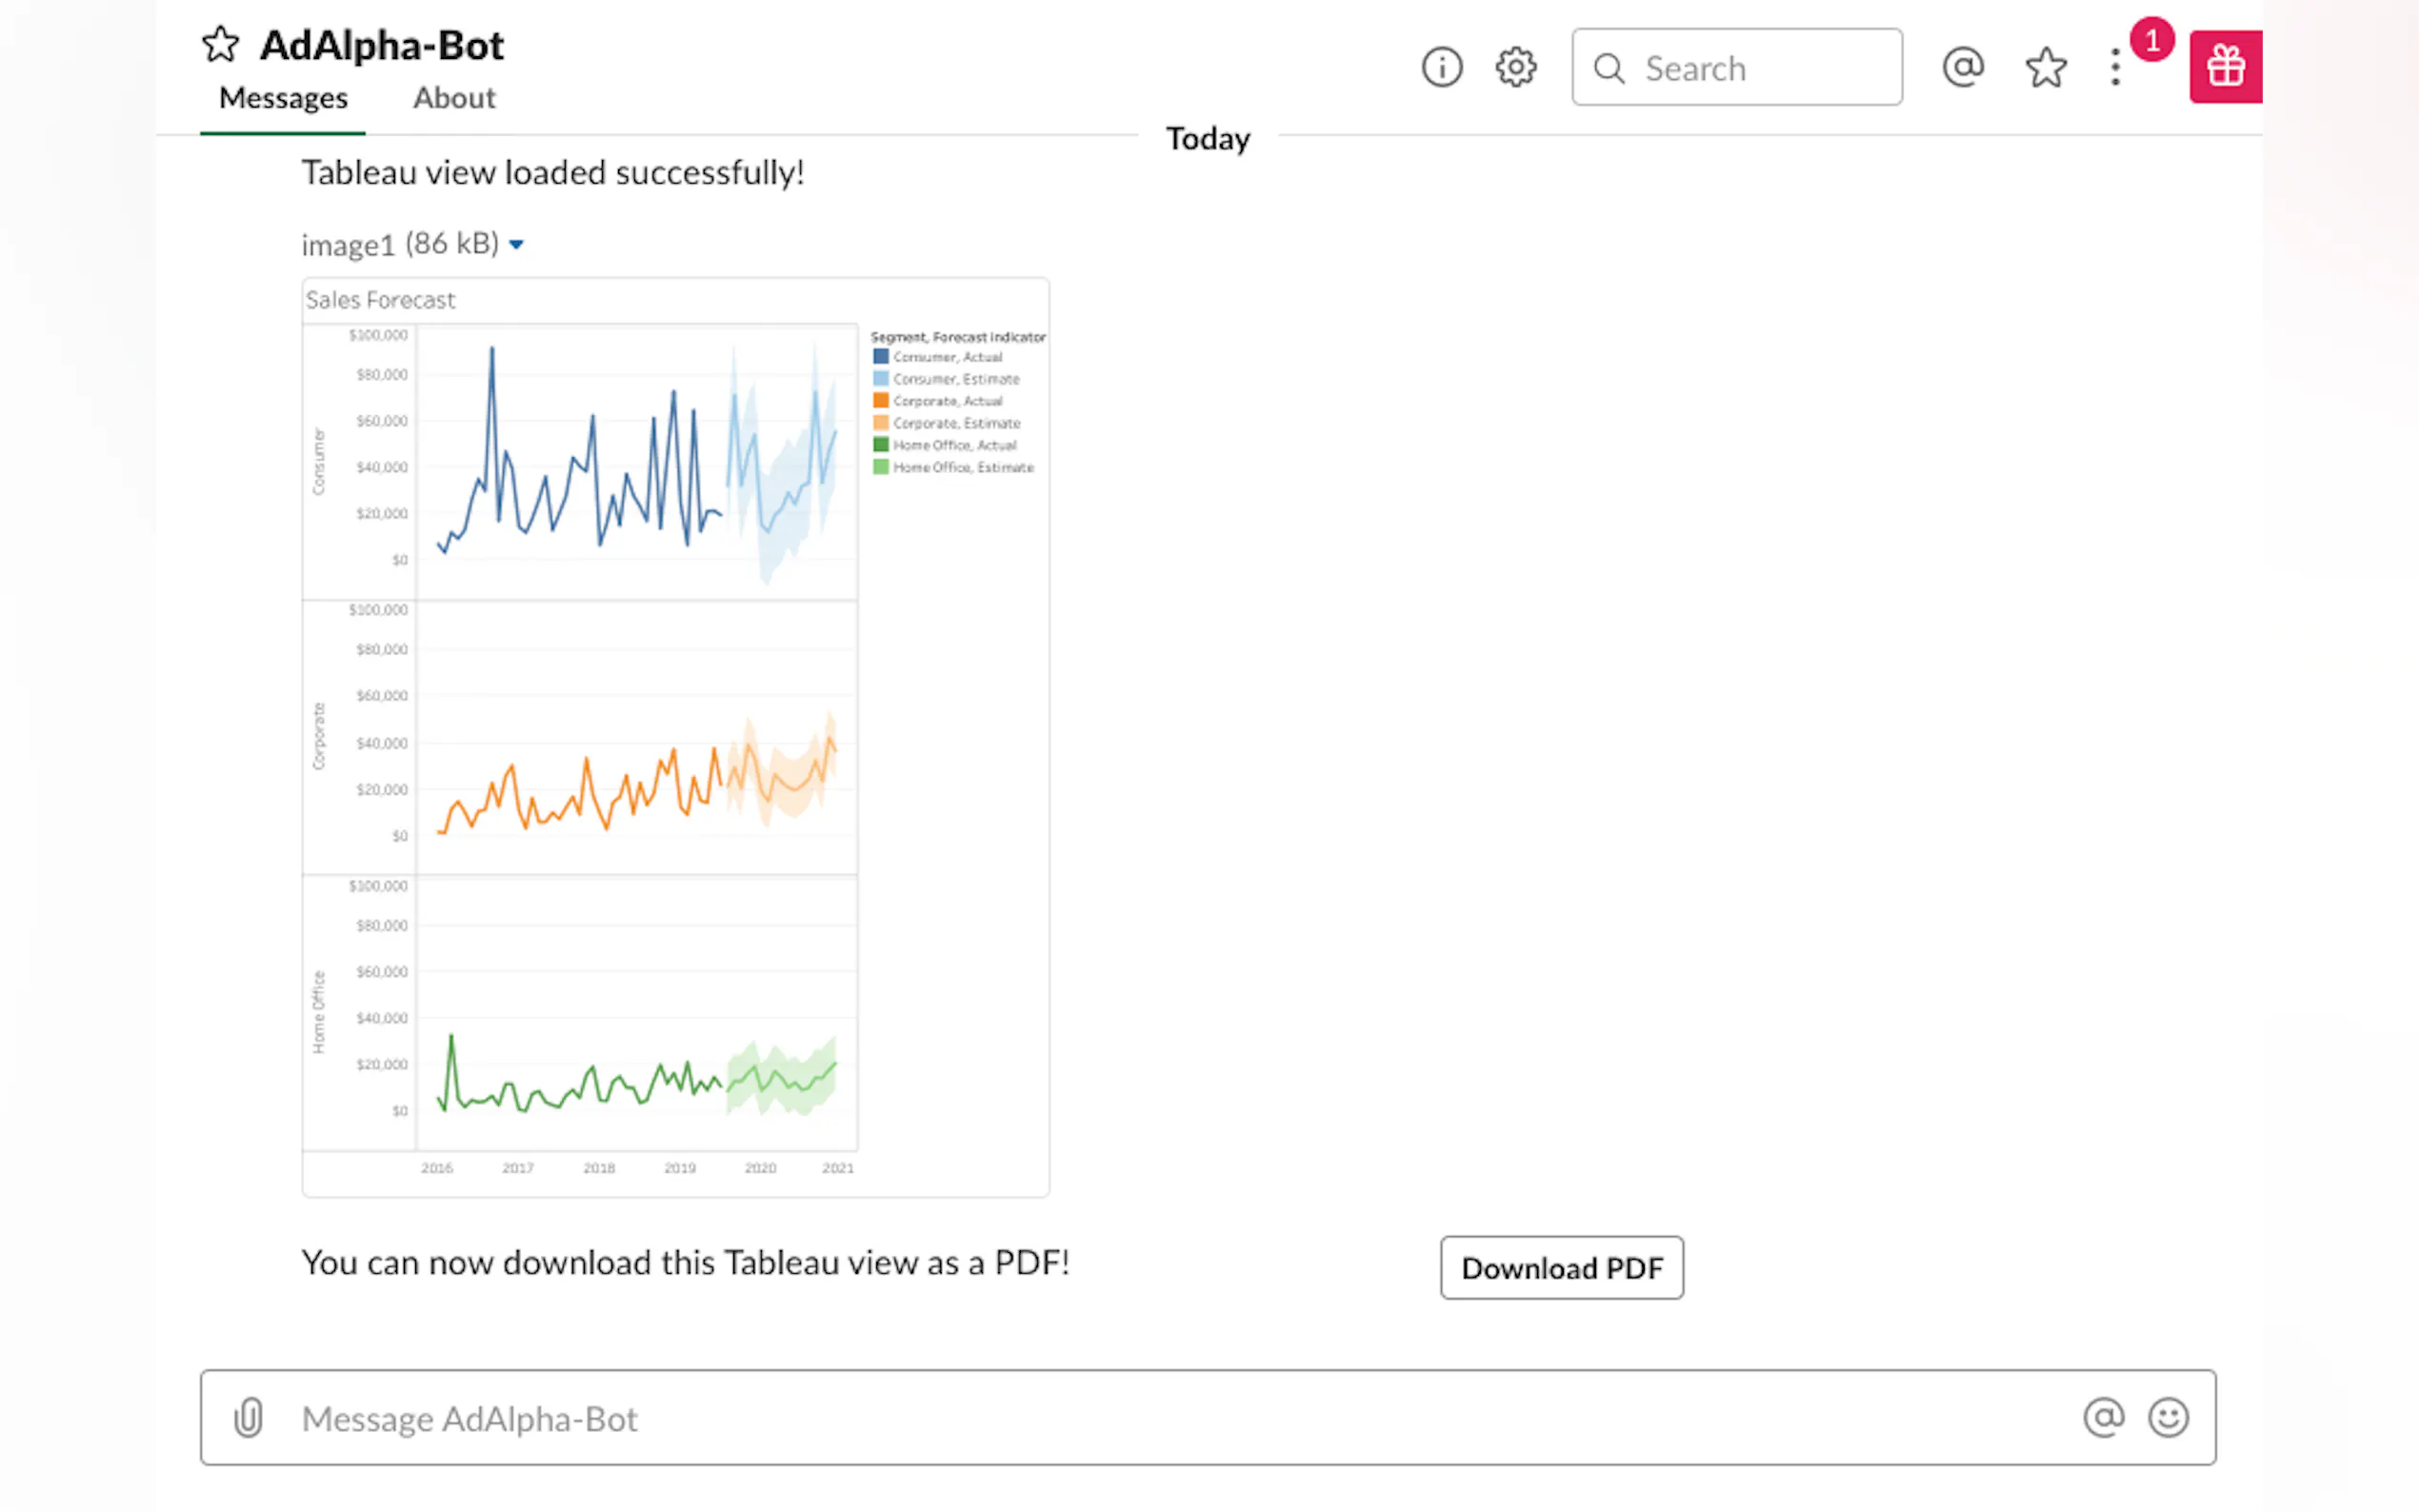Focus the Message AdAlpha-Bot input field
The width and height of the screenshot is (2419, 1512).
click(1150, 1417)
